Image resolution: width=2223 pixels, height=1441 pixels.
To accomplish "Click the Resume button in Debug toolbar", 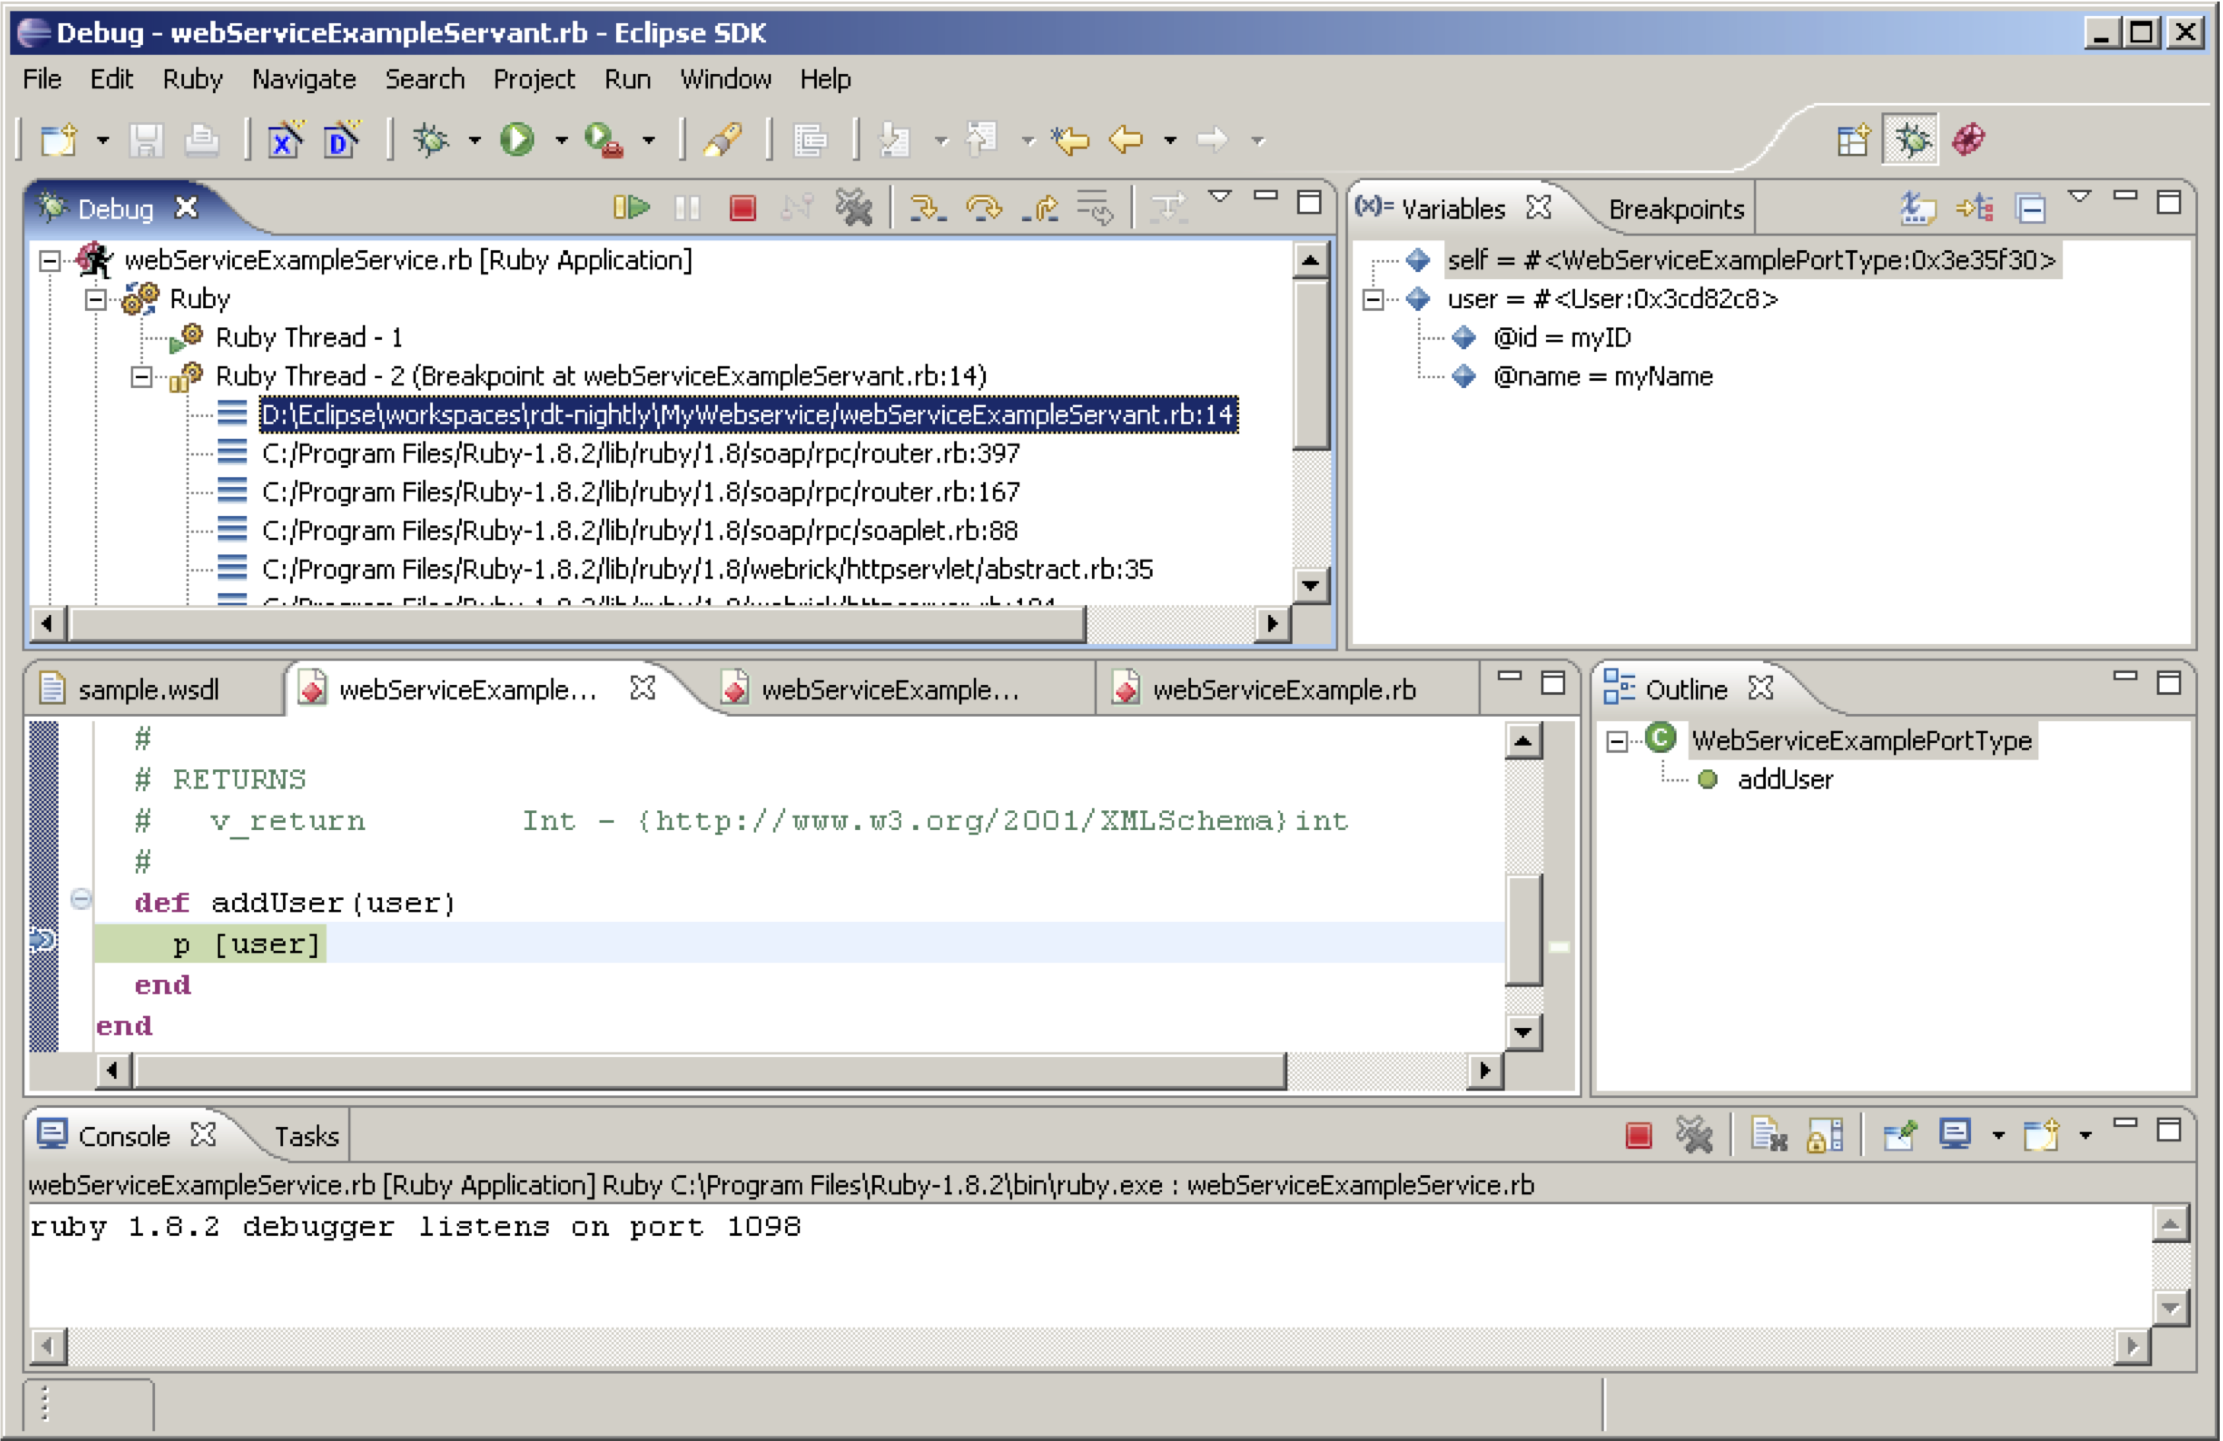I will (x=632, y=209).
